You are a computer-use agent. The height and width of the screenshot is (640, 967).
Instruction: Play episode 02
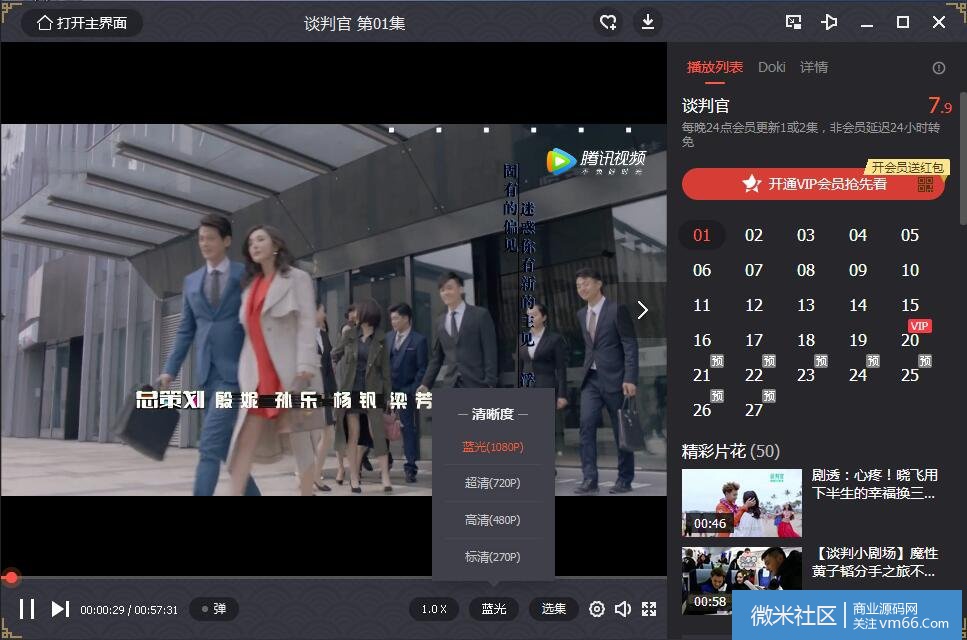[754, 236]
